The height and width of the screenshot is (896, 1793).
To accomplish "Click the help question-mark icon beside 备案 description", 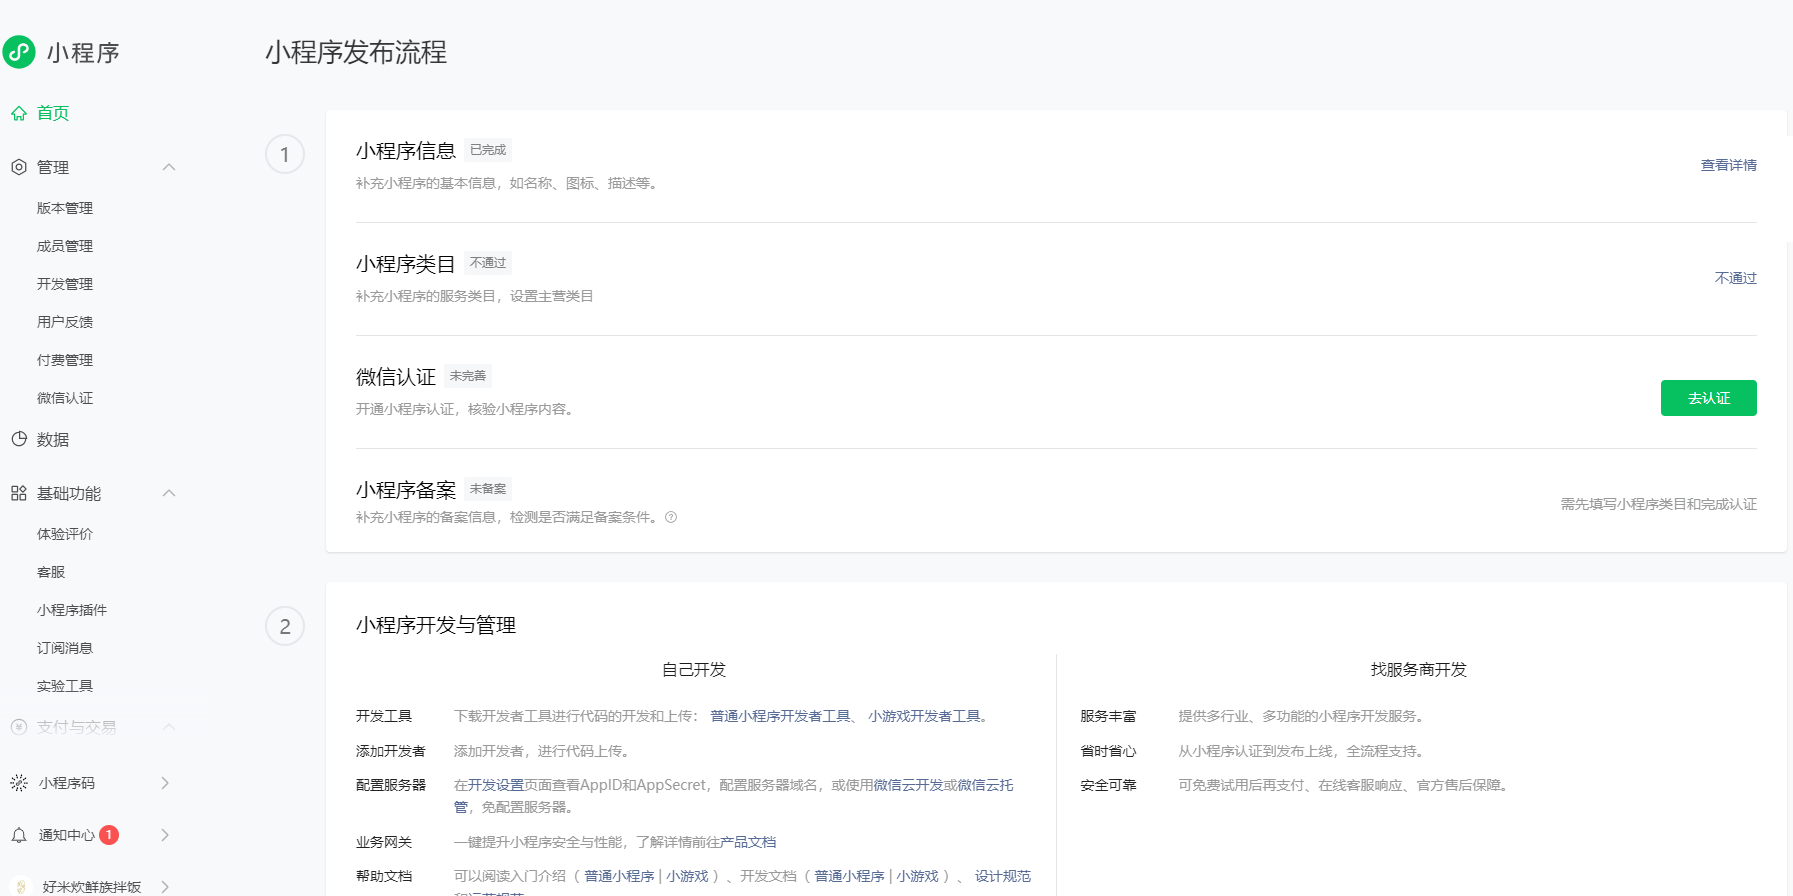I will click(671, 517).
